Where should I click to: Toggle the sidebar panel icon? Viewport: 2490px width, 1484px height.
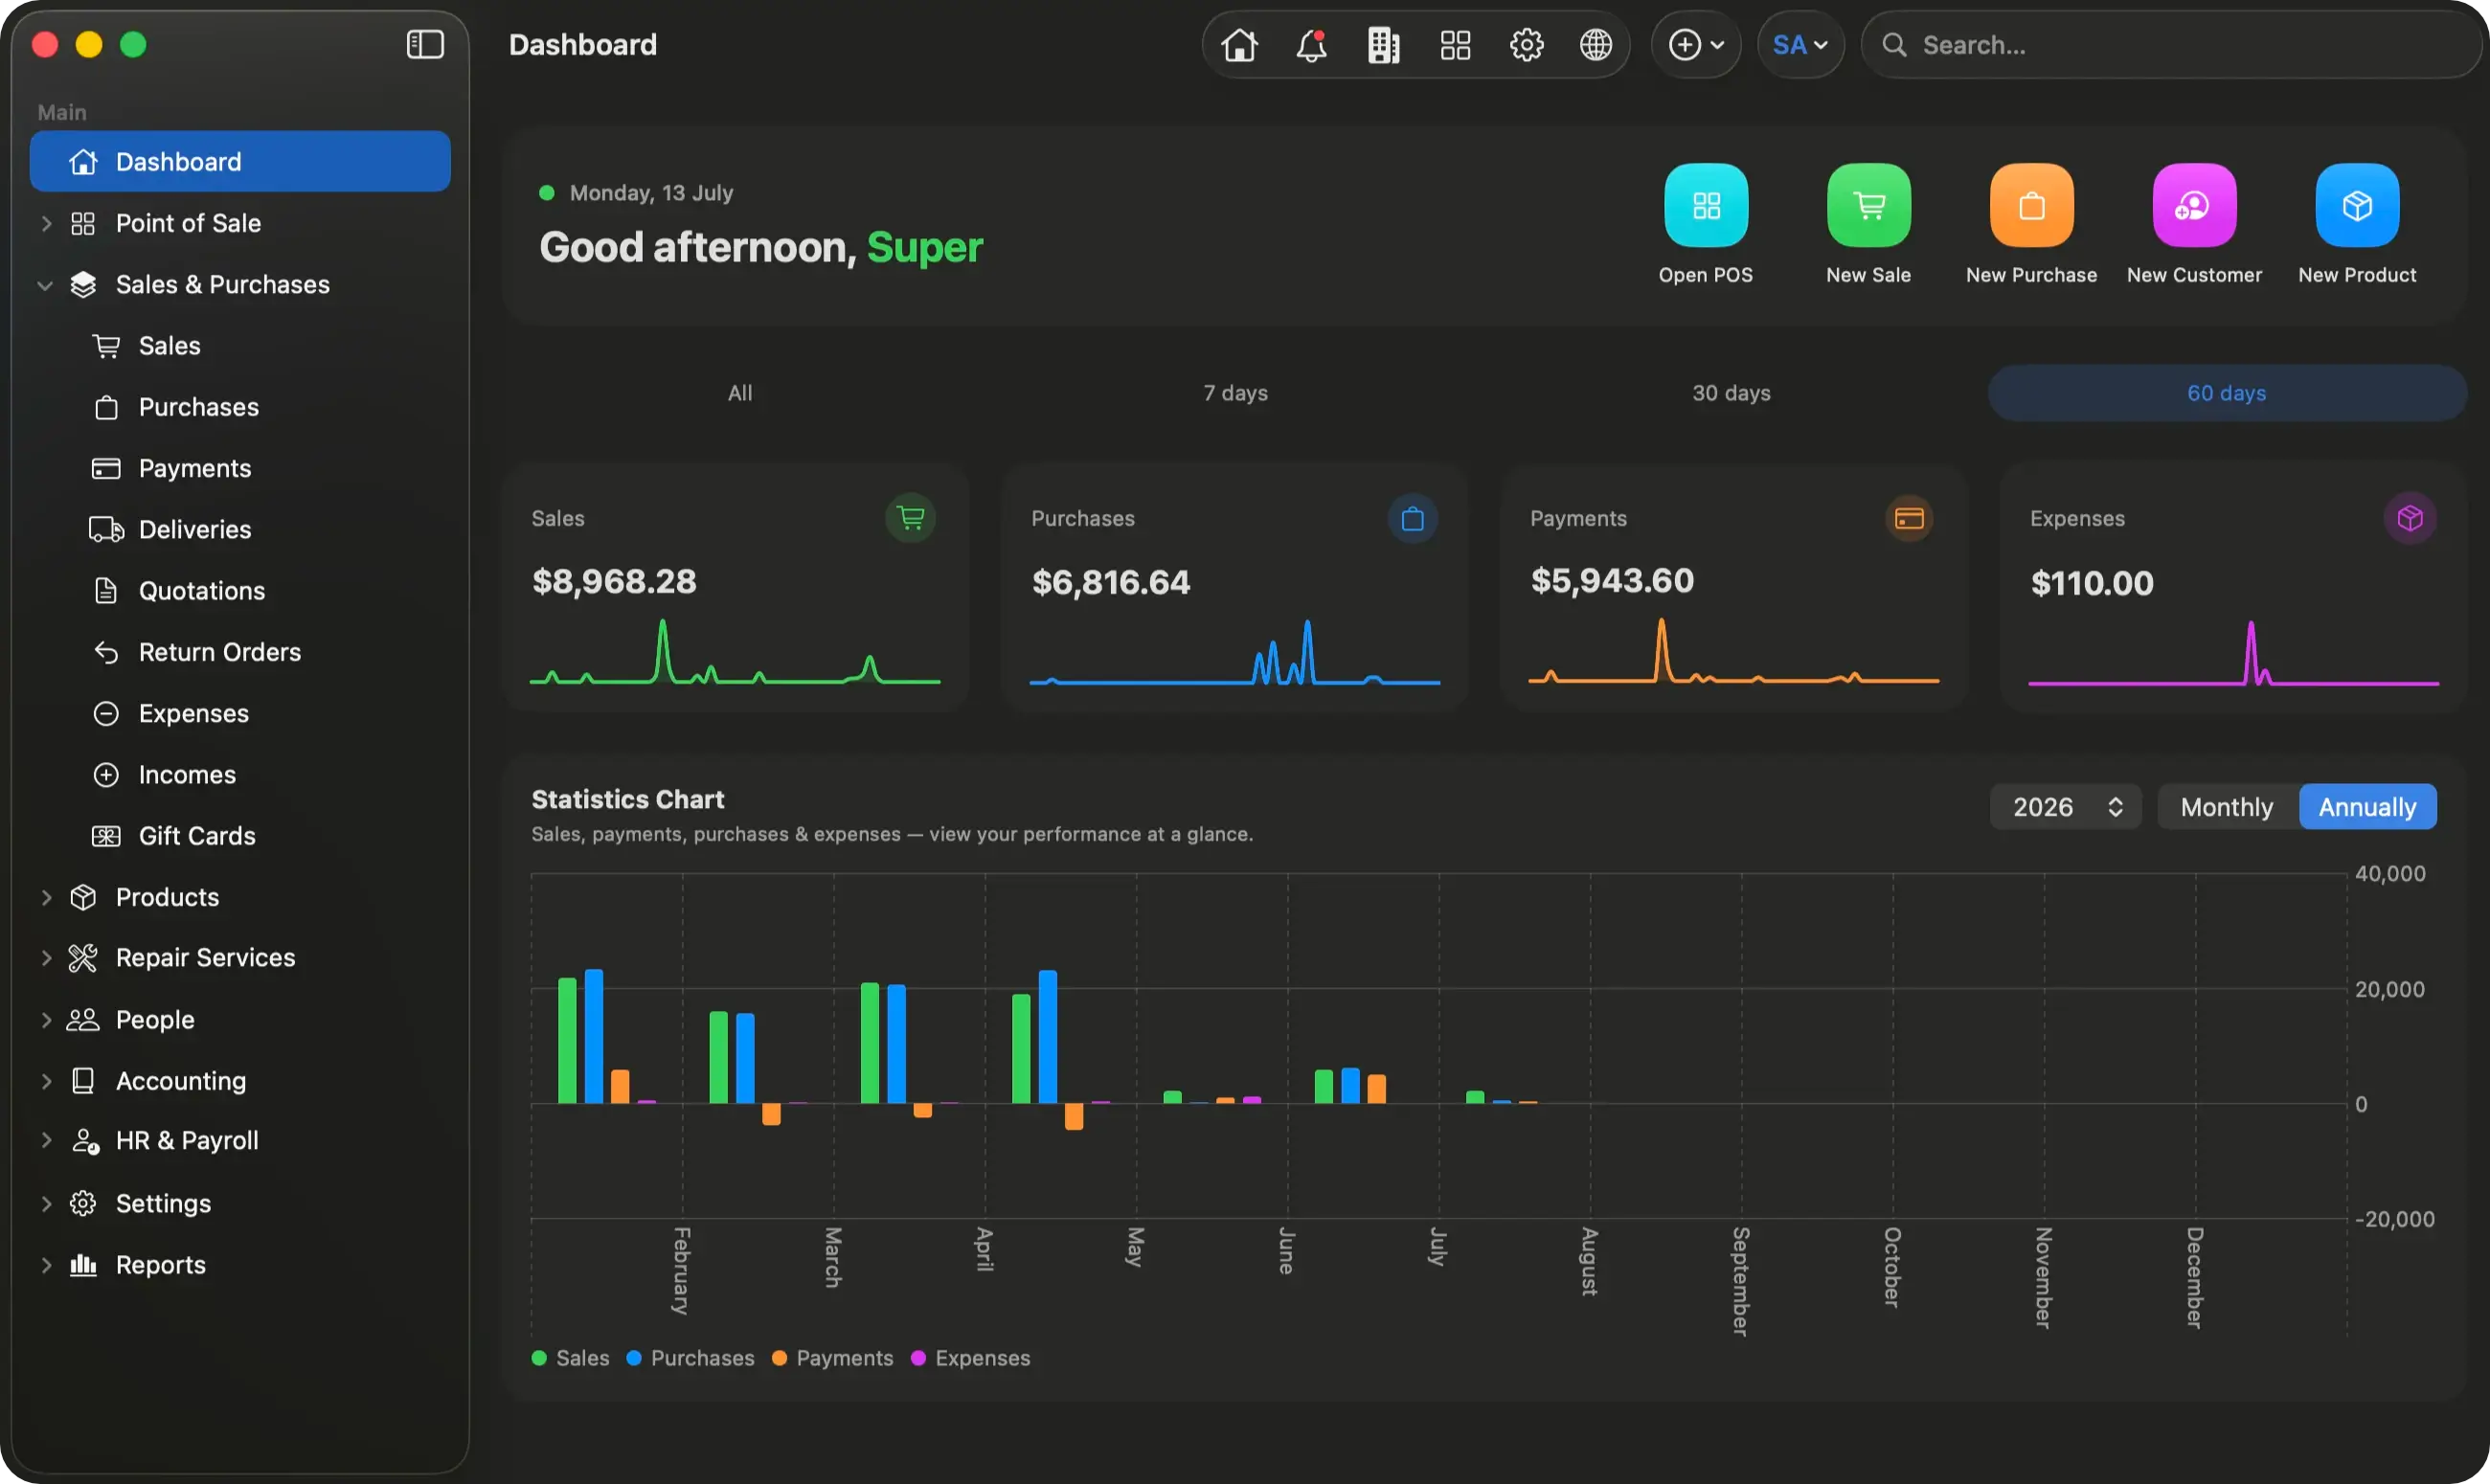pyautogui.click(x=425, y=44)
